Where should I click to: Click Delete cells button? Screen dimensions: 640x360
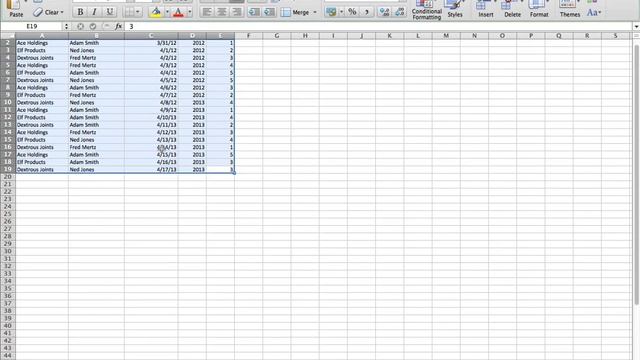pyautogui.click(x=512, y=9)
